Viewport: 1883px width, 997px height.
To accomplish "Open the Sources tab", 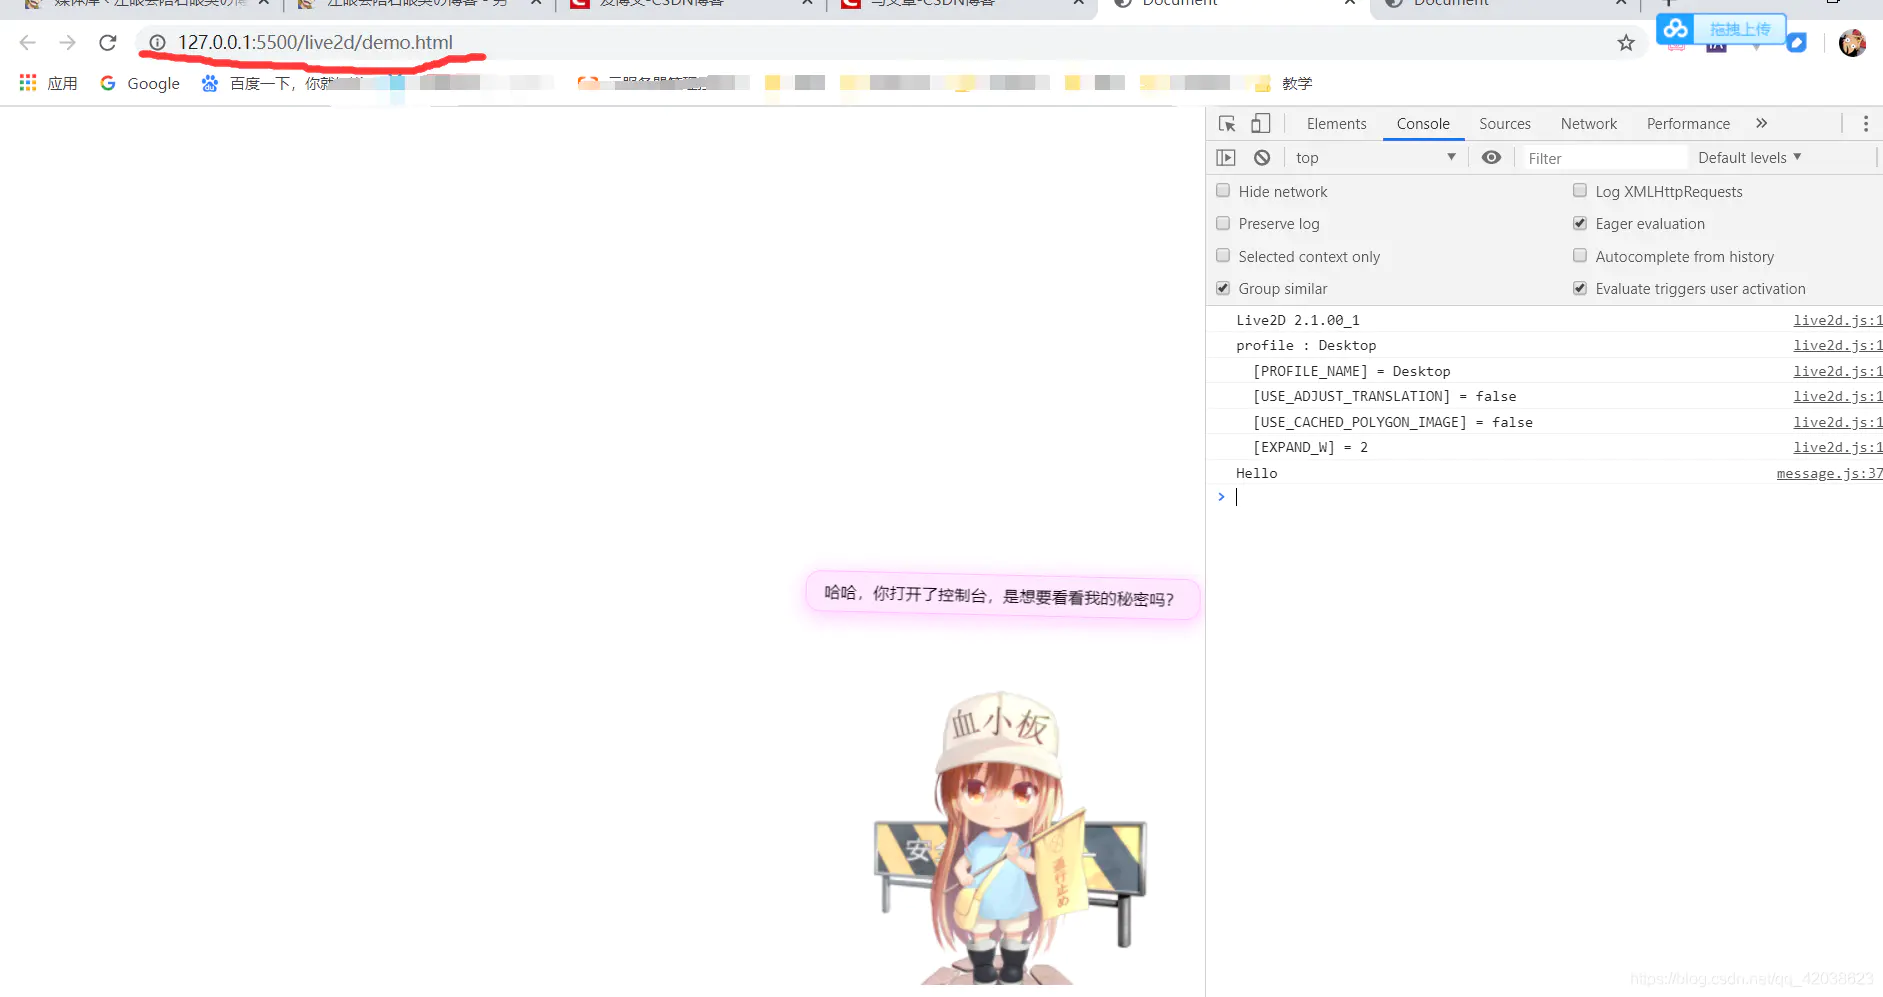I will [x=1505, y=124].
